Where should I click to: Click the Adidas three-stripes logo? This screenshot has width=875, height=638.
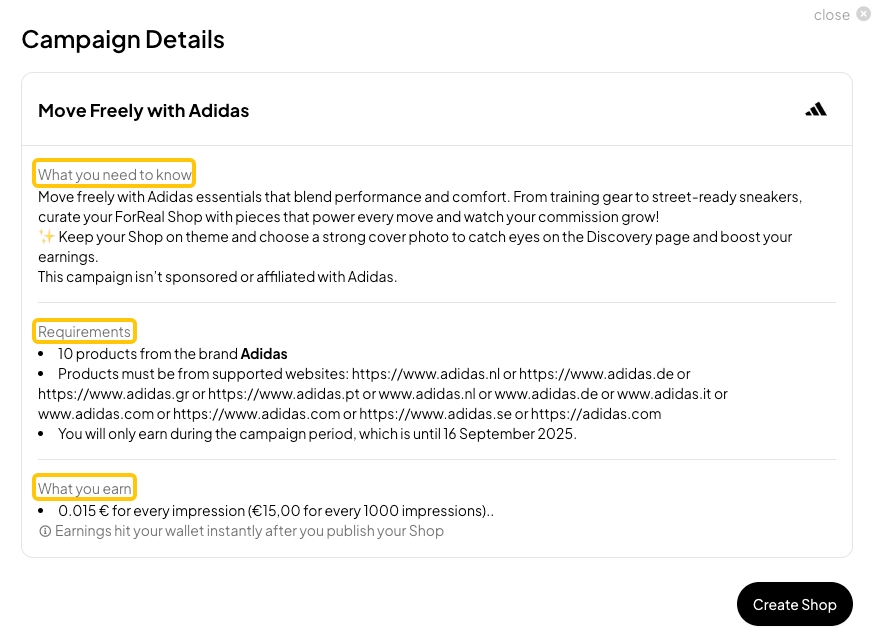(816, 110)
